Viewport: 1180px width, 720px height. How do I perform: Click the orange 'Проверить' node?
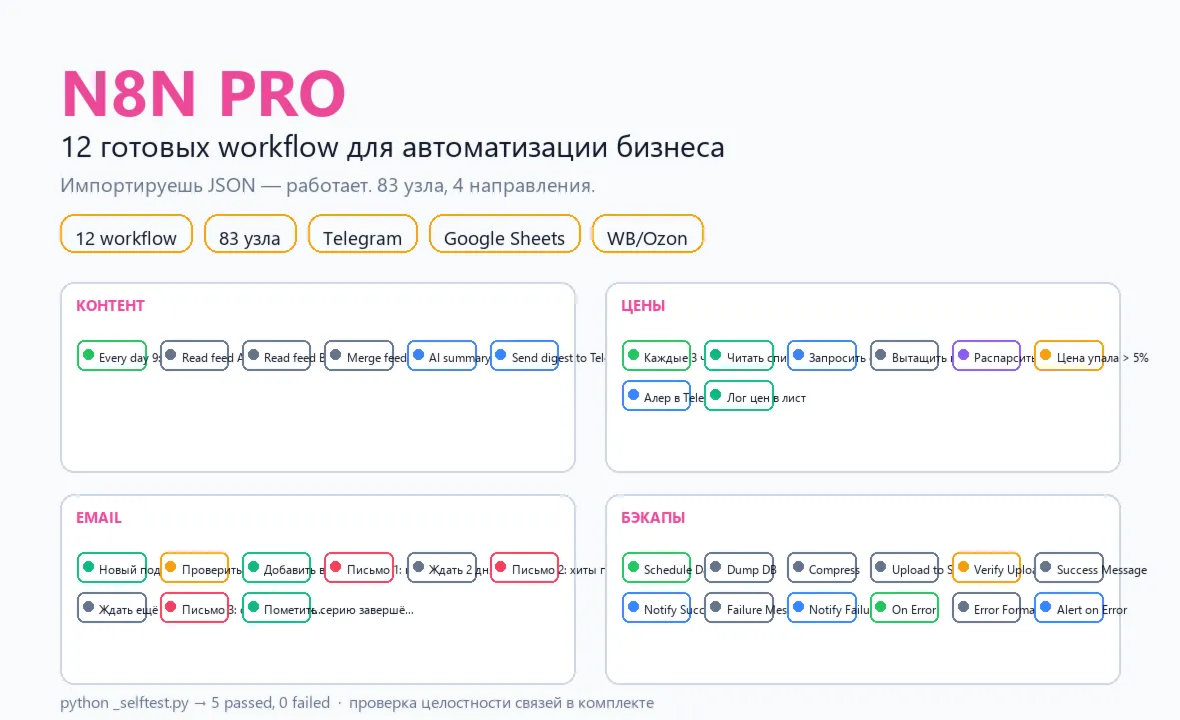coord(194,568)
